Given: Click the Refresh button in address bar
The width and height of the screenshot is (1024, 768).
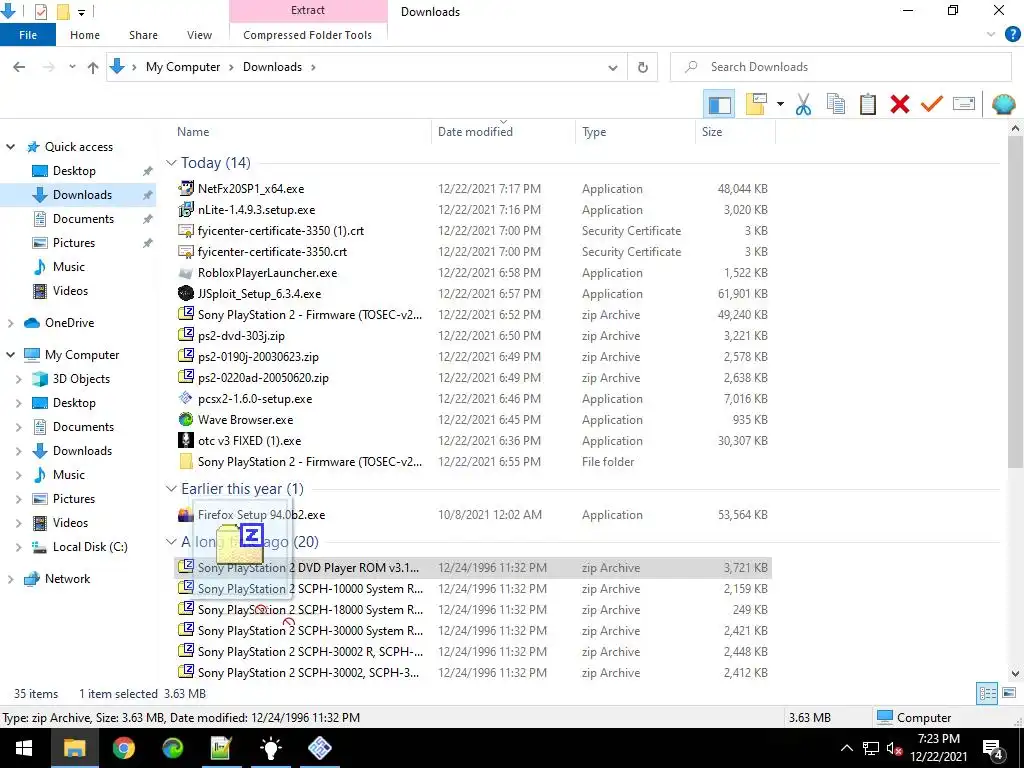Looking at the screenshot, I should [643, 67].
